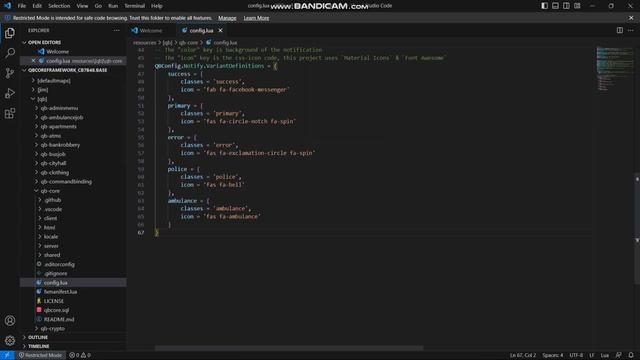Open the Go menu
This screenshot has height=360, width=640.
(98, 6)
